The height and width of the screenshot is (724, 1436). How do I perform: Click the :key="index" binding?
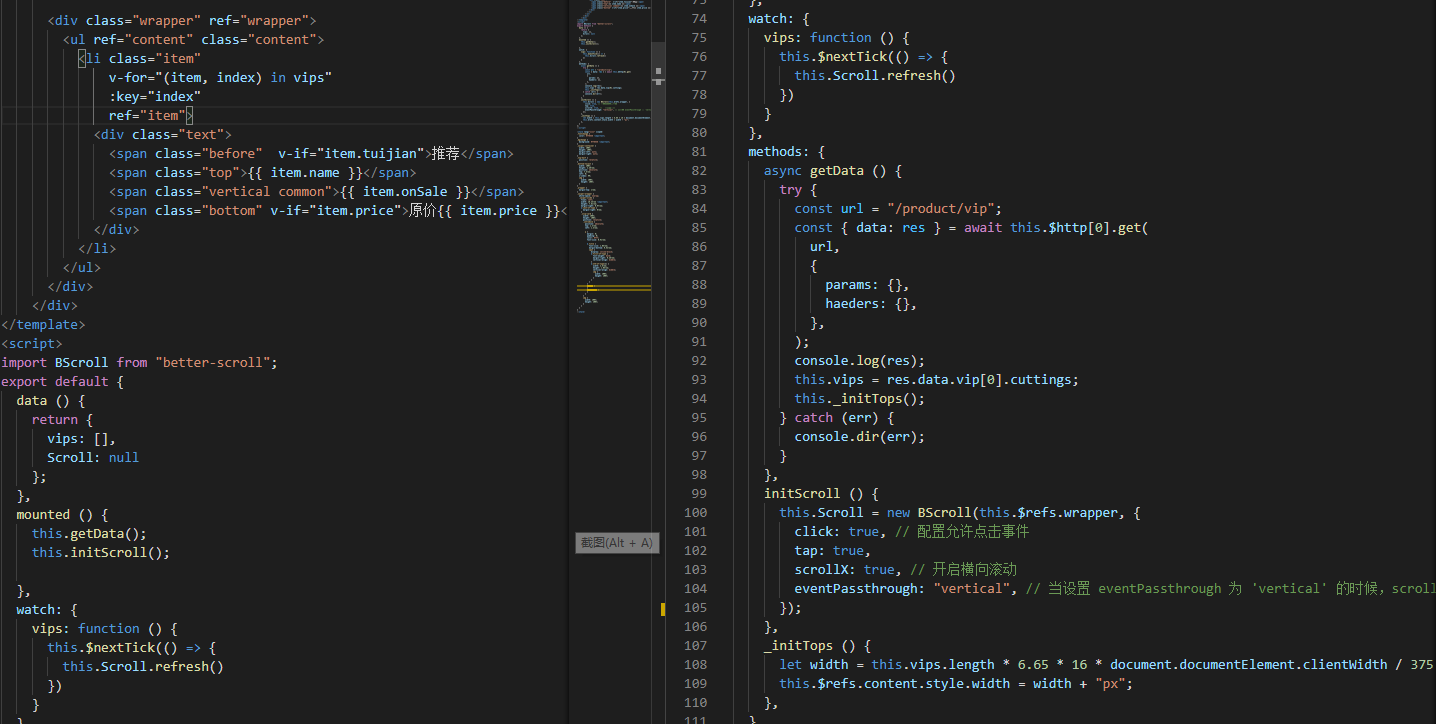click(155, 96)
